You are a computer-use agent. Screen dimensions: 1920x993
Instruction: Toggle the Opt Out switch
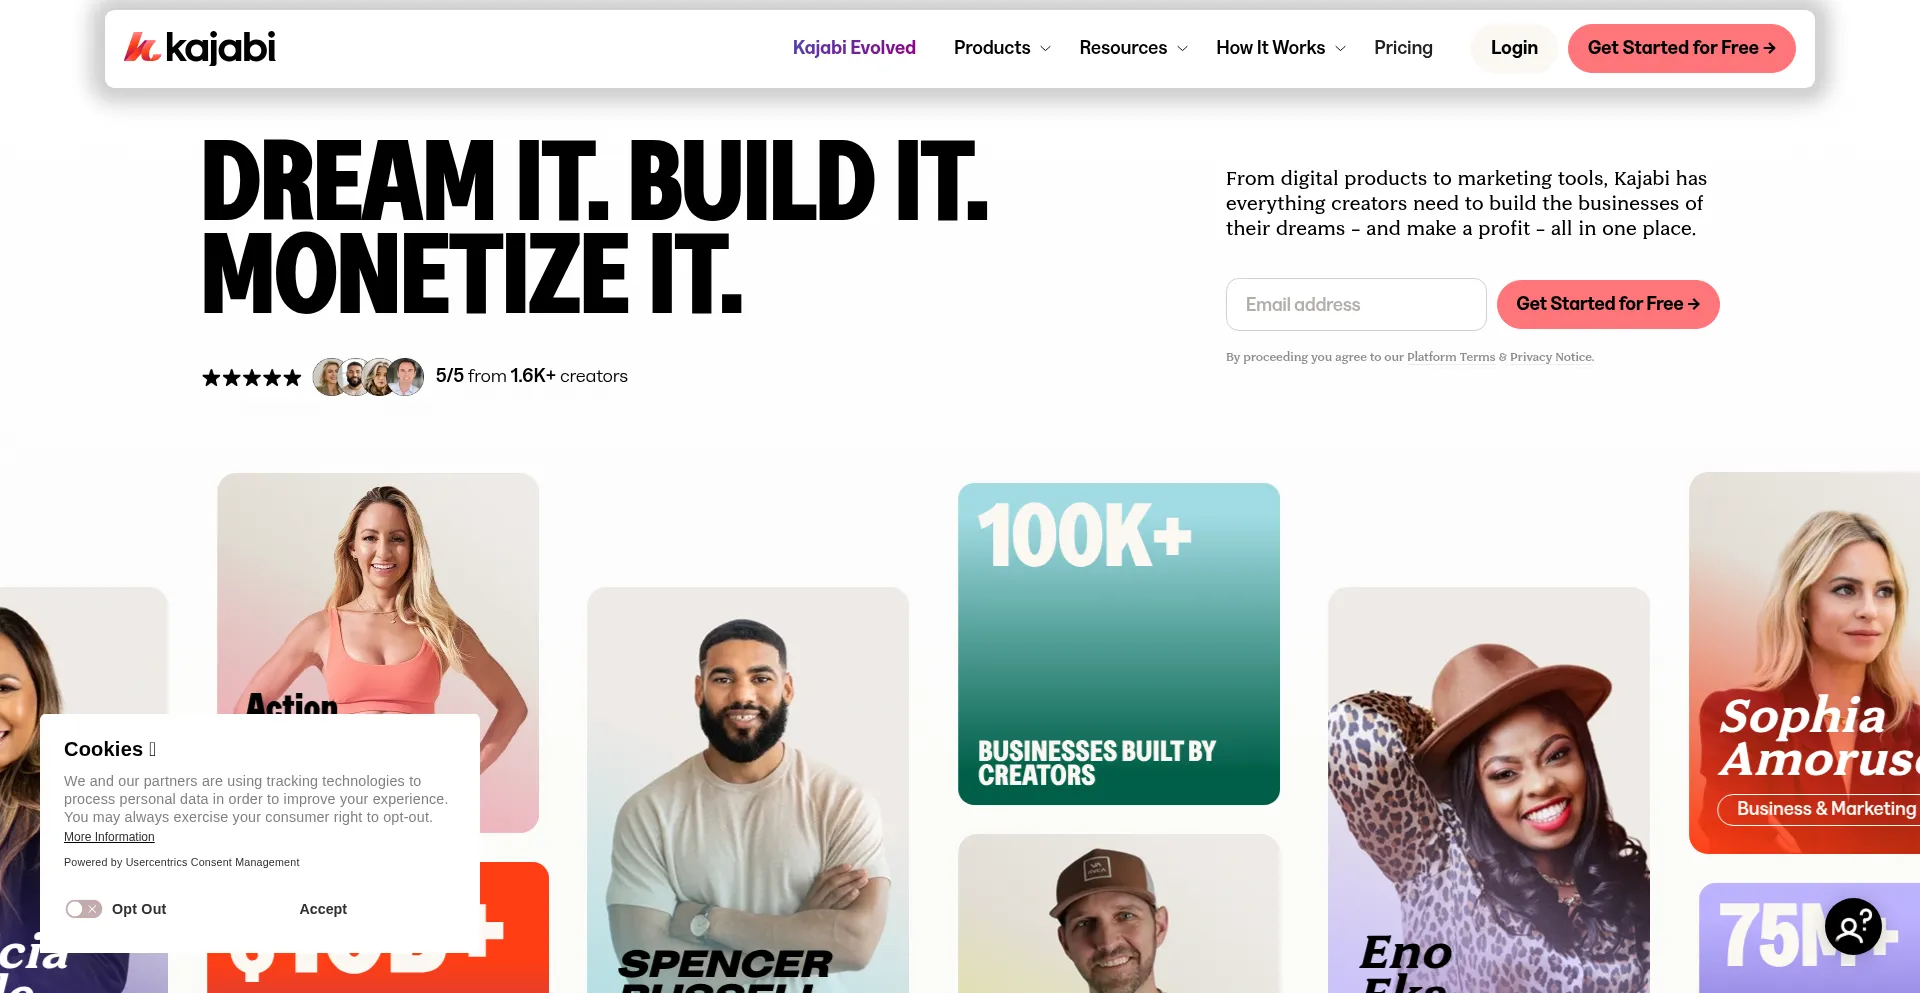point(84,909)
